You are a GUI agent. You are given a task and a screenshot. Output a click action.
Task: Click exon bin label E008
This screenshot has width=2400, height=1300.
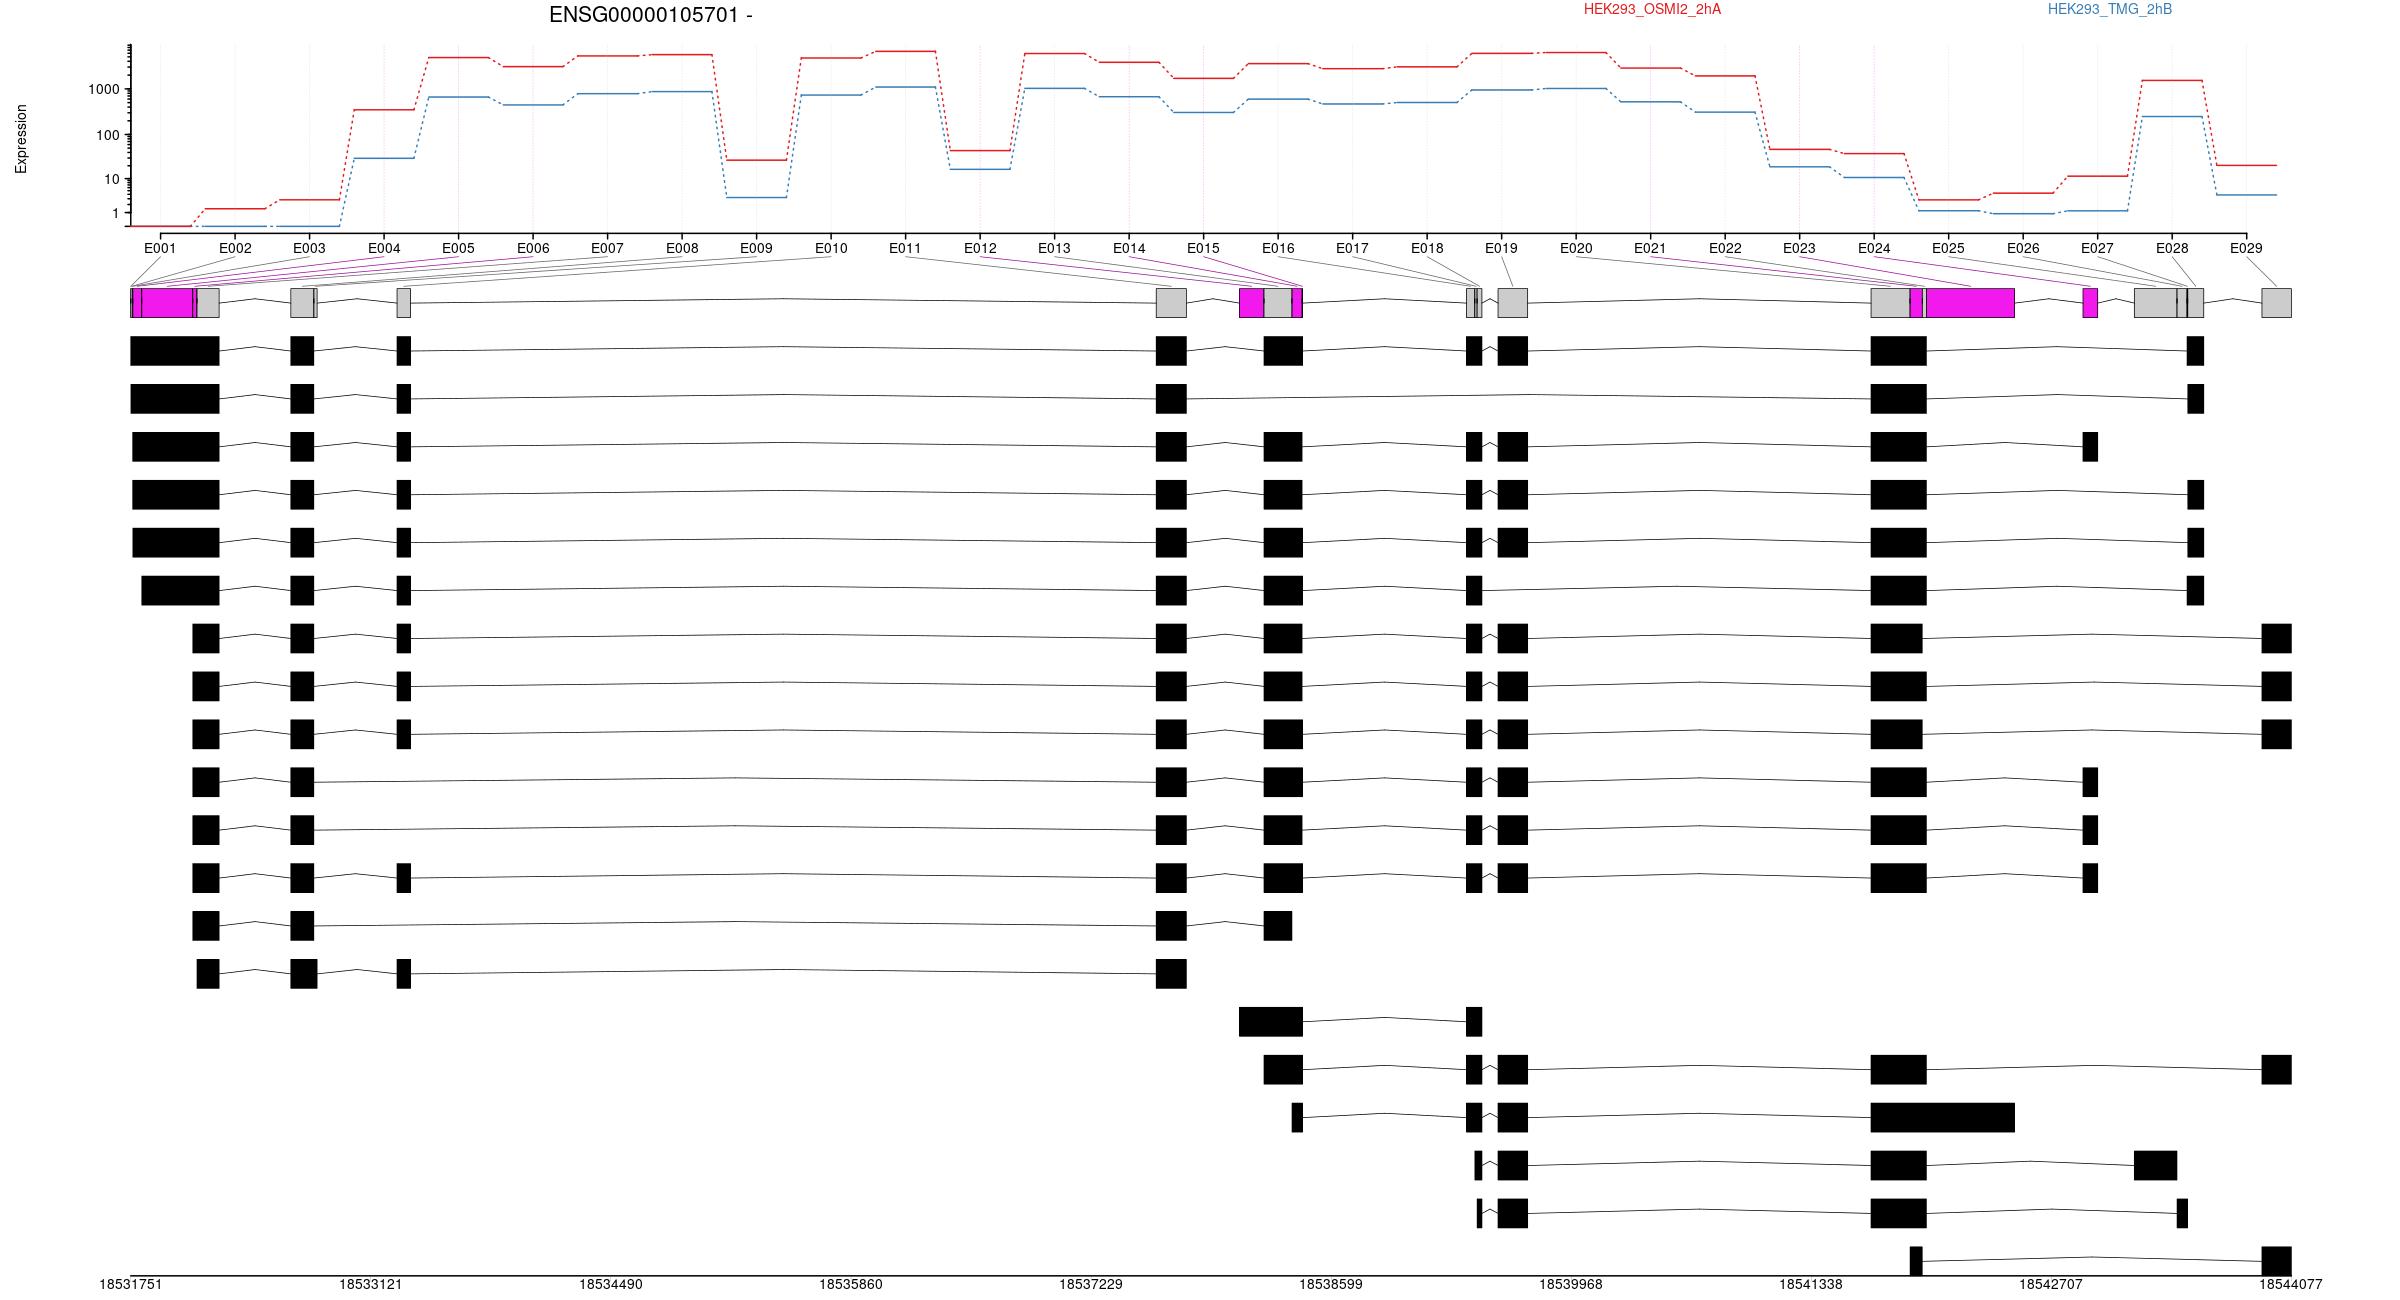tap(682, 248)
